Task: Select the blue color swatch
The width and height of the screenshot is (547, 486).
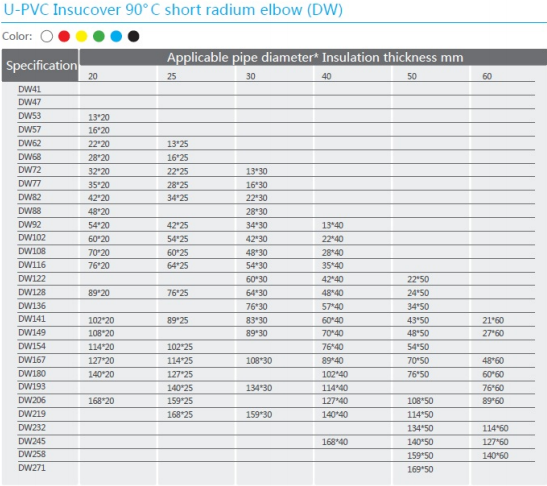Action: tap(116, 36)
